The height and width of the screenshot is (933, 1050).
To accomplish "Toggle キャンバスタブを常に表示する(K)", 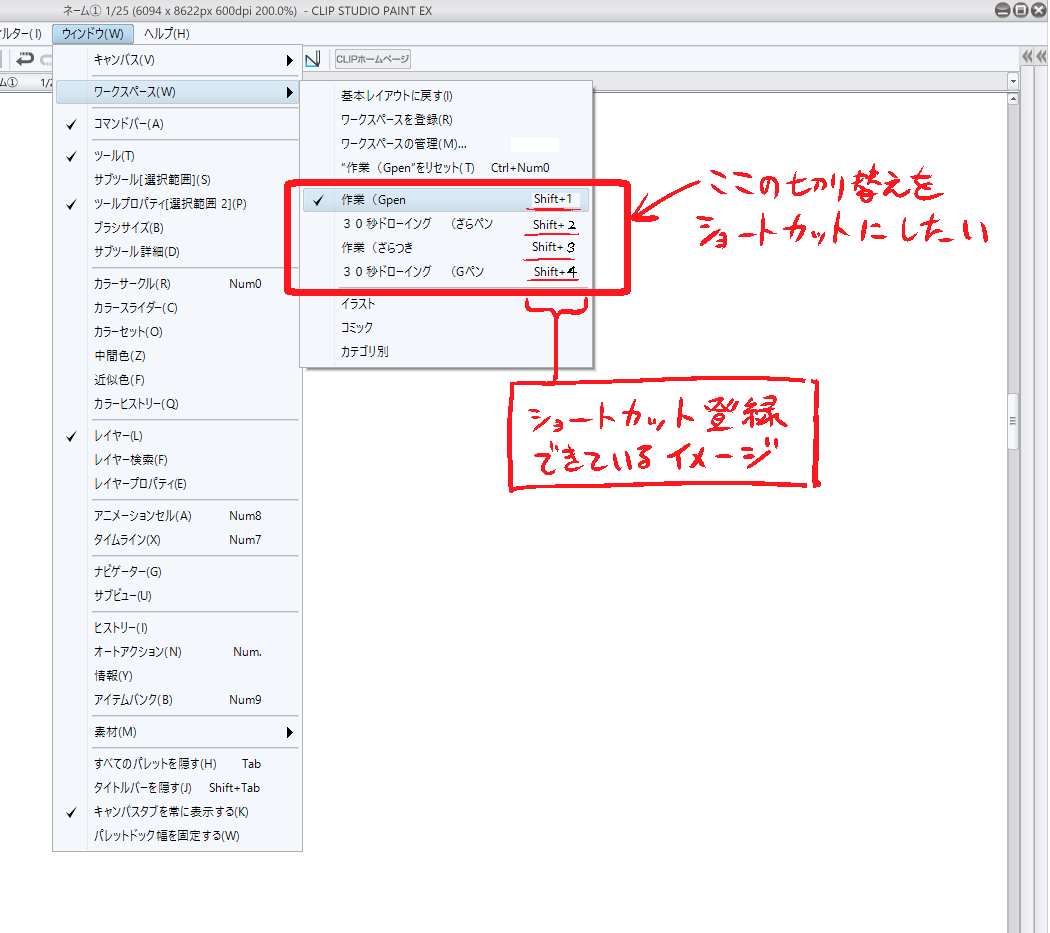I will pyautogui.click(x=177, y=812).
